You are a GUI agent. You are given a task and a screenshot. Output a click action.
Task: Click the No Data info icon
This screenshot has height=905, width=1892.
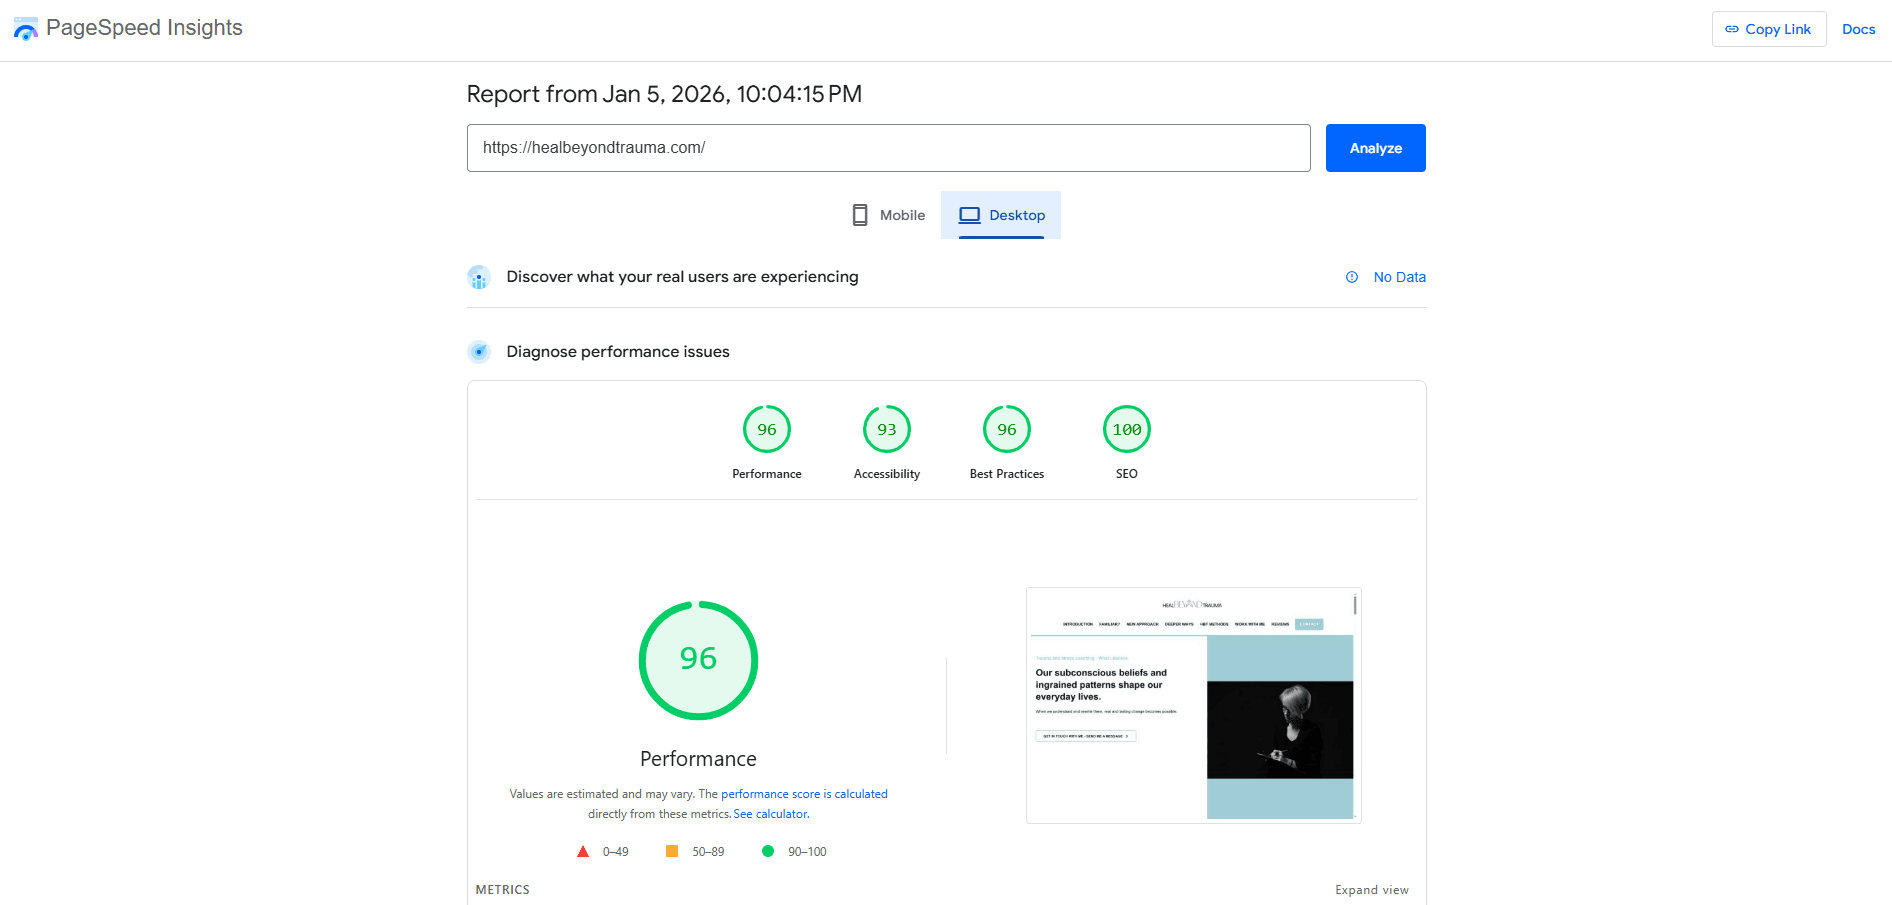(x=1352, y=277)
